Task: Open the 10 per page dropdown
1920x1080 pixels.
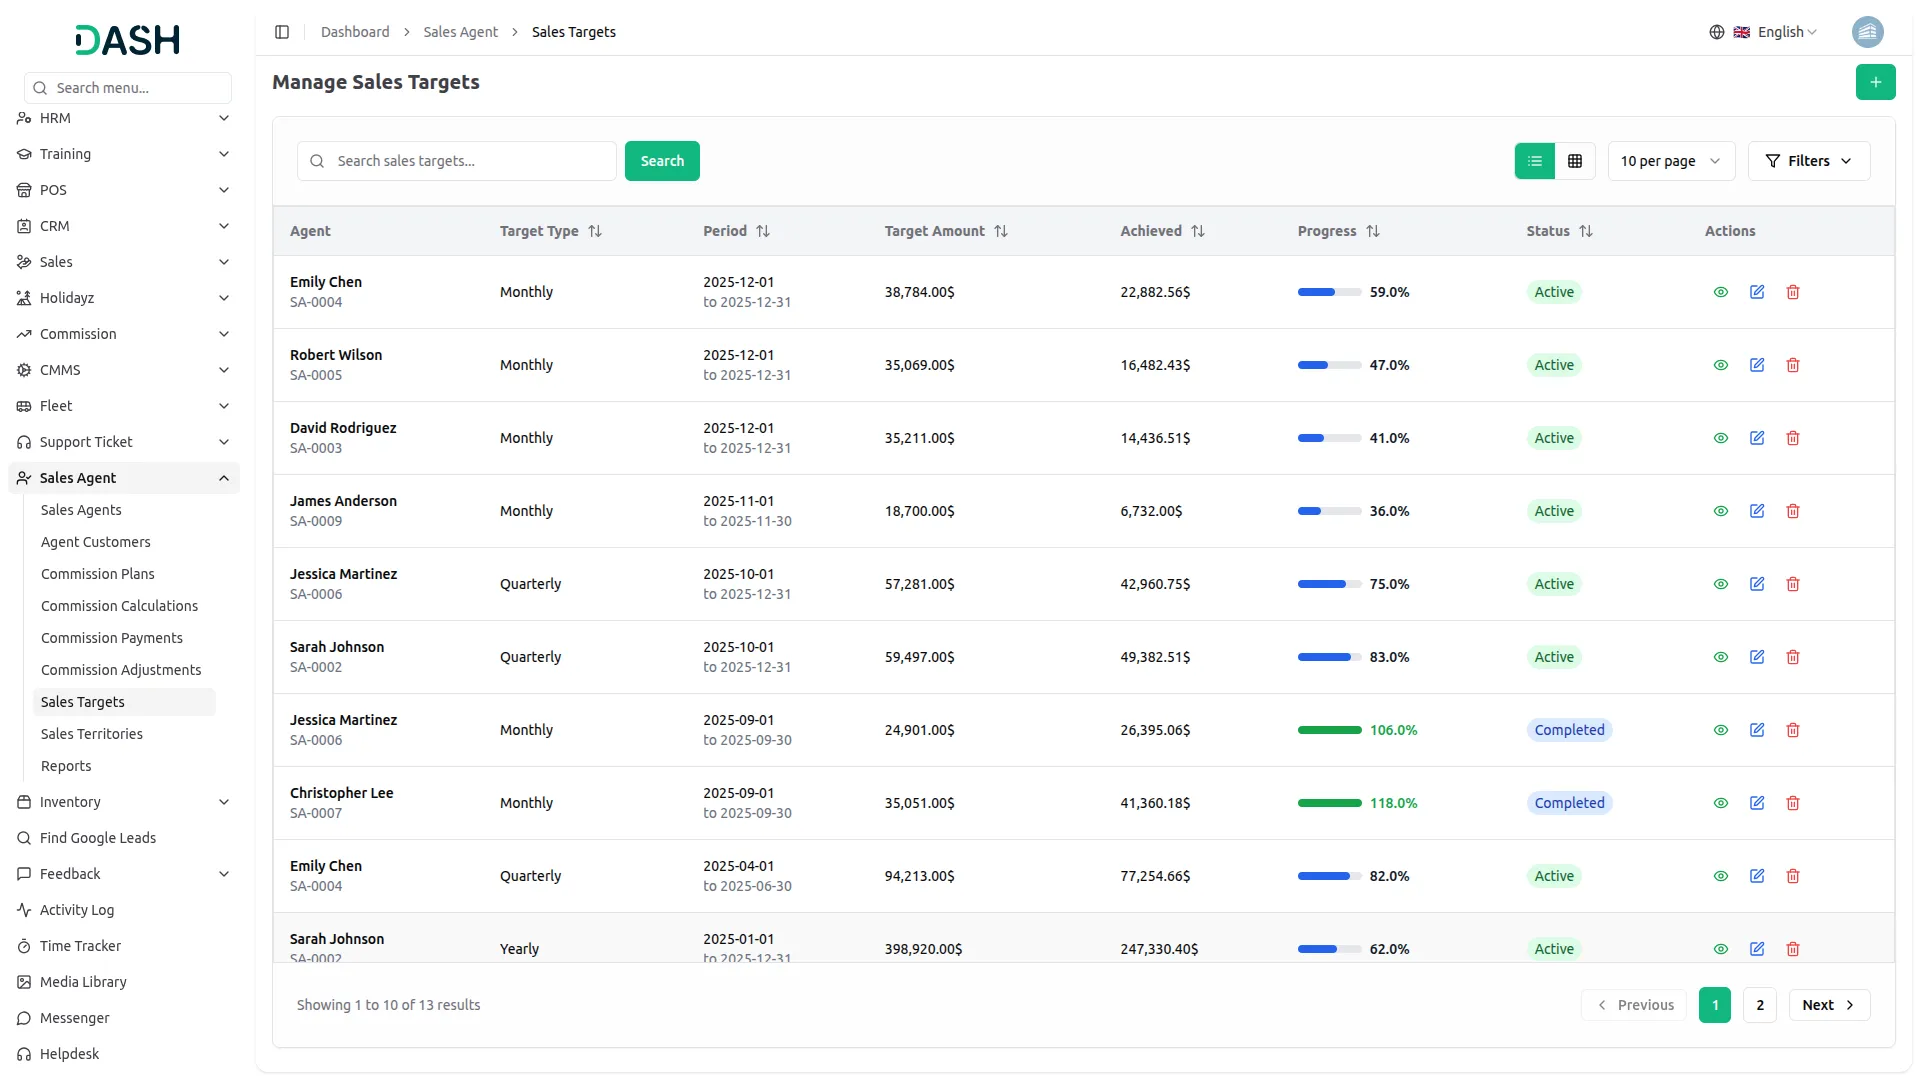Action: (x=1670, y=161)
